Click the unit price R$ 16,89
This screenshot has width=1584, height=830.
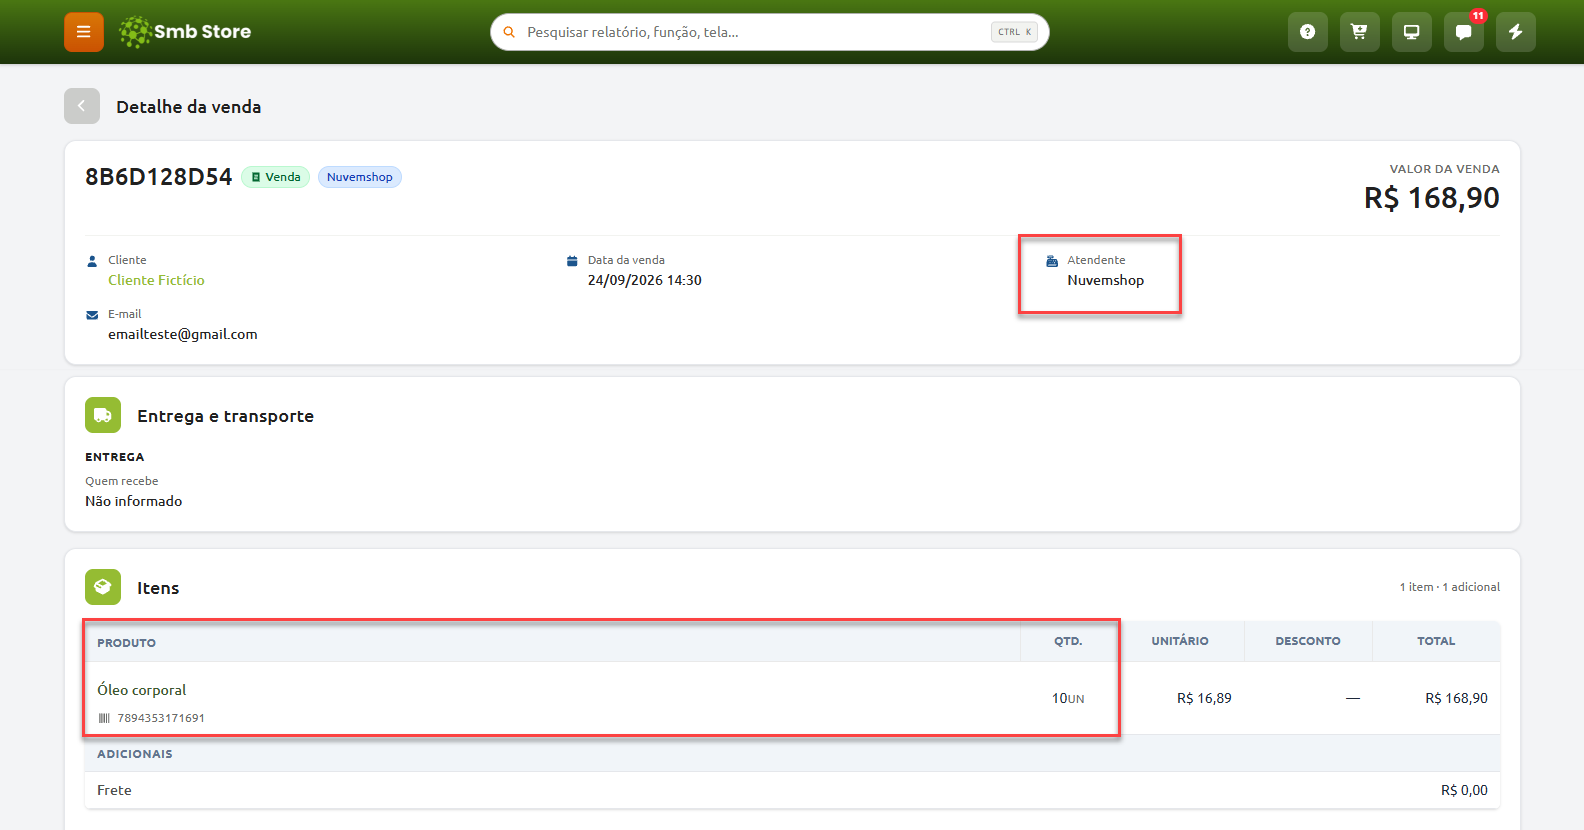pos(1204,698)
